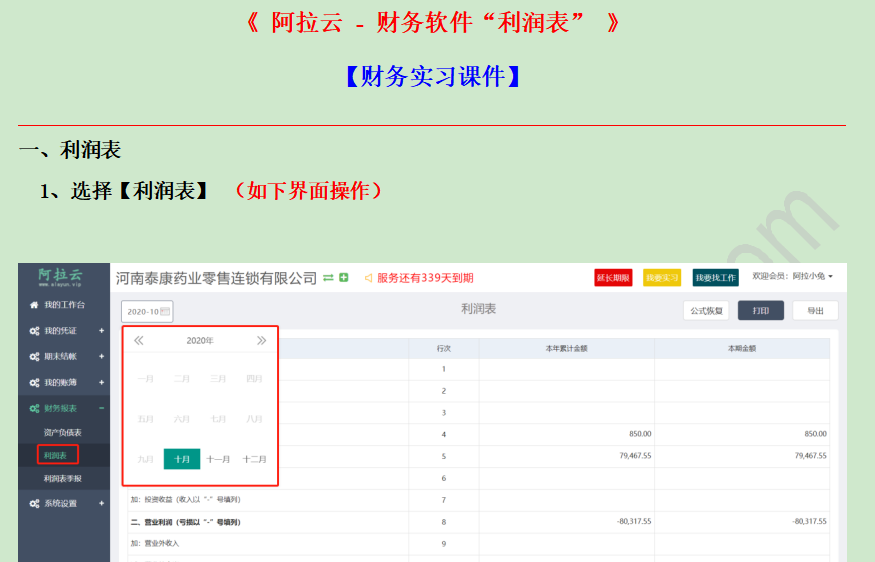
Task: Select 三月 in the month picker
Action: (218, 379)
